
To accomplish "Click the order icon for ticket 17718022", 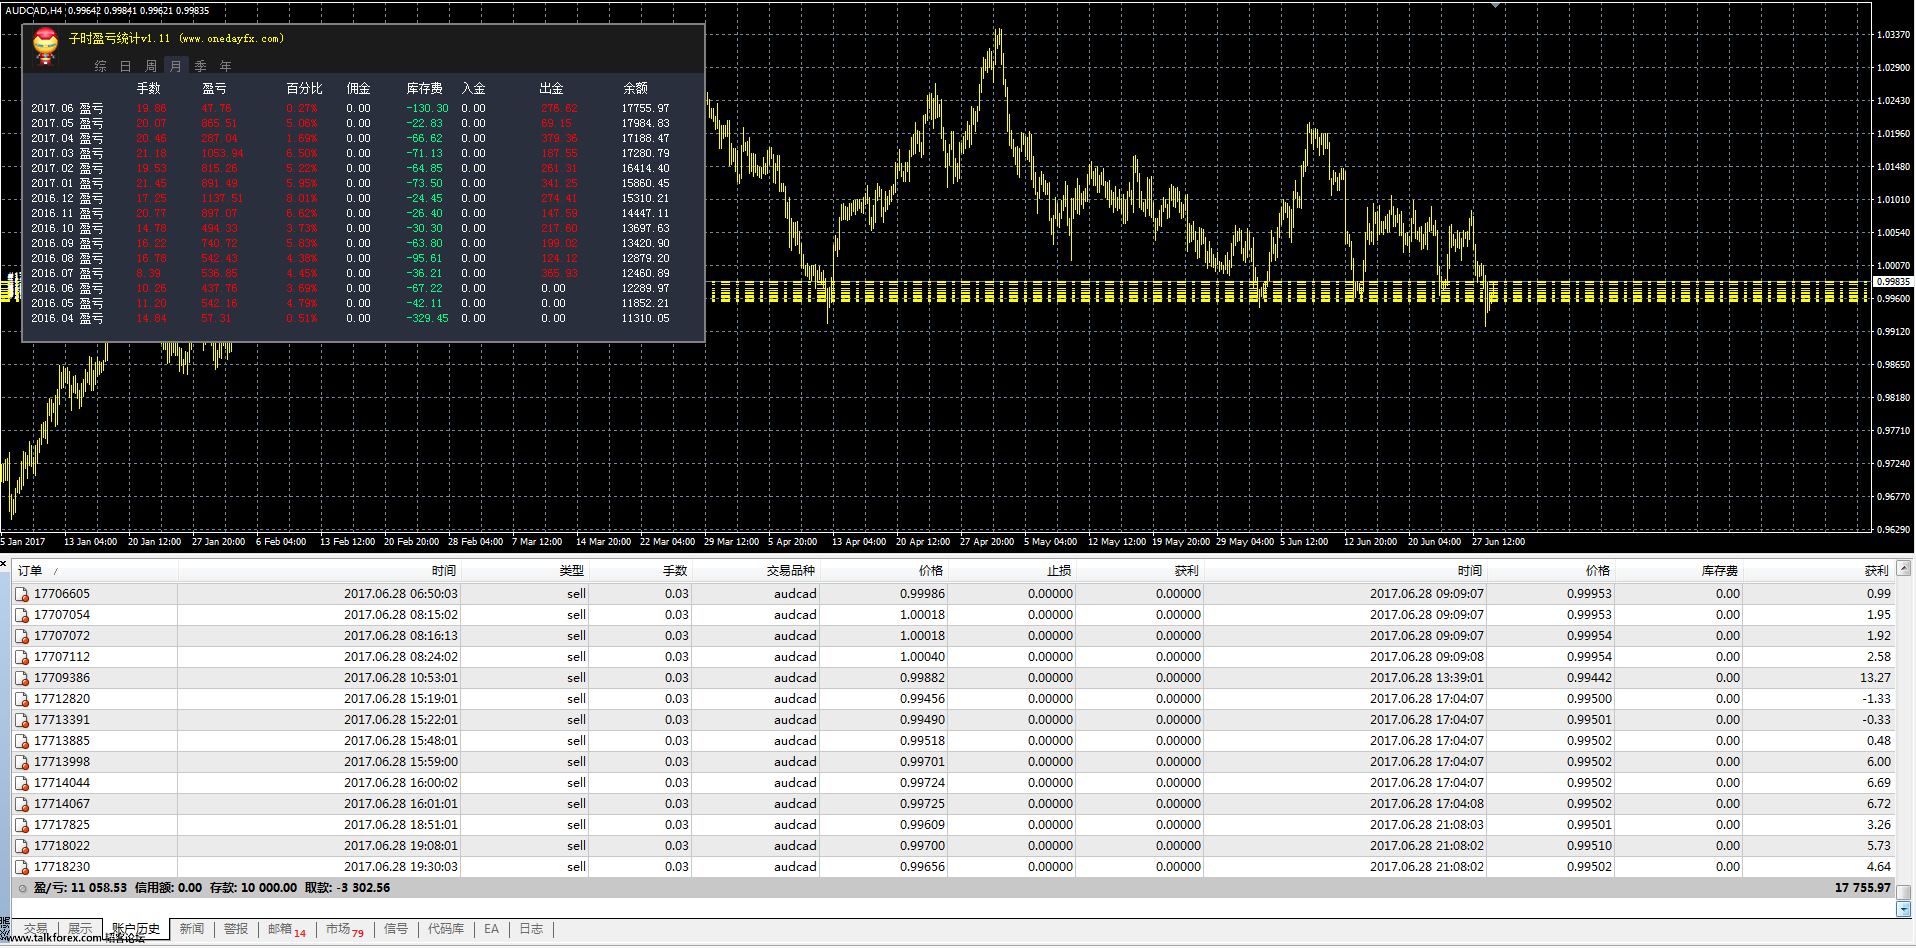I will tap(22, 846).
